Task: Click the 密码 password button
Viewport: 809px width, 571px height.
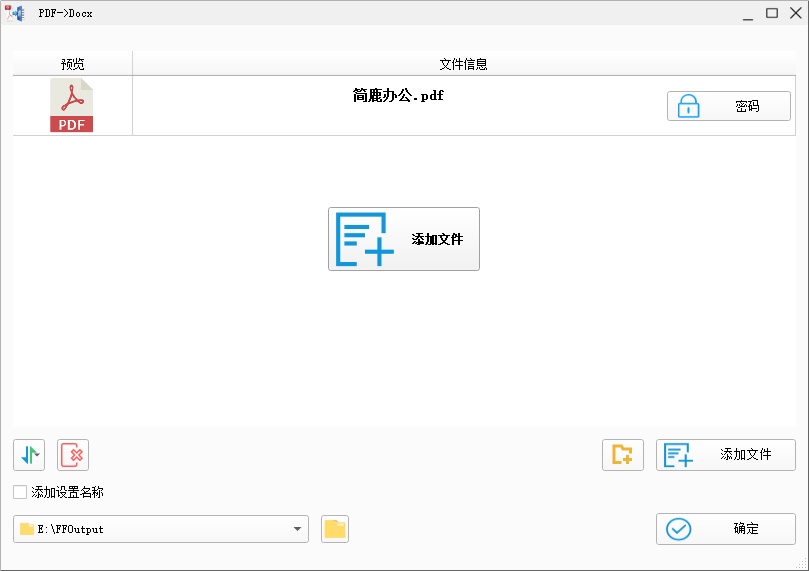Action: [x=729, y=106]
